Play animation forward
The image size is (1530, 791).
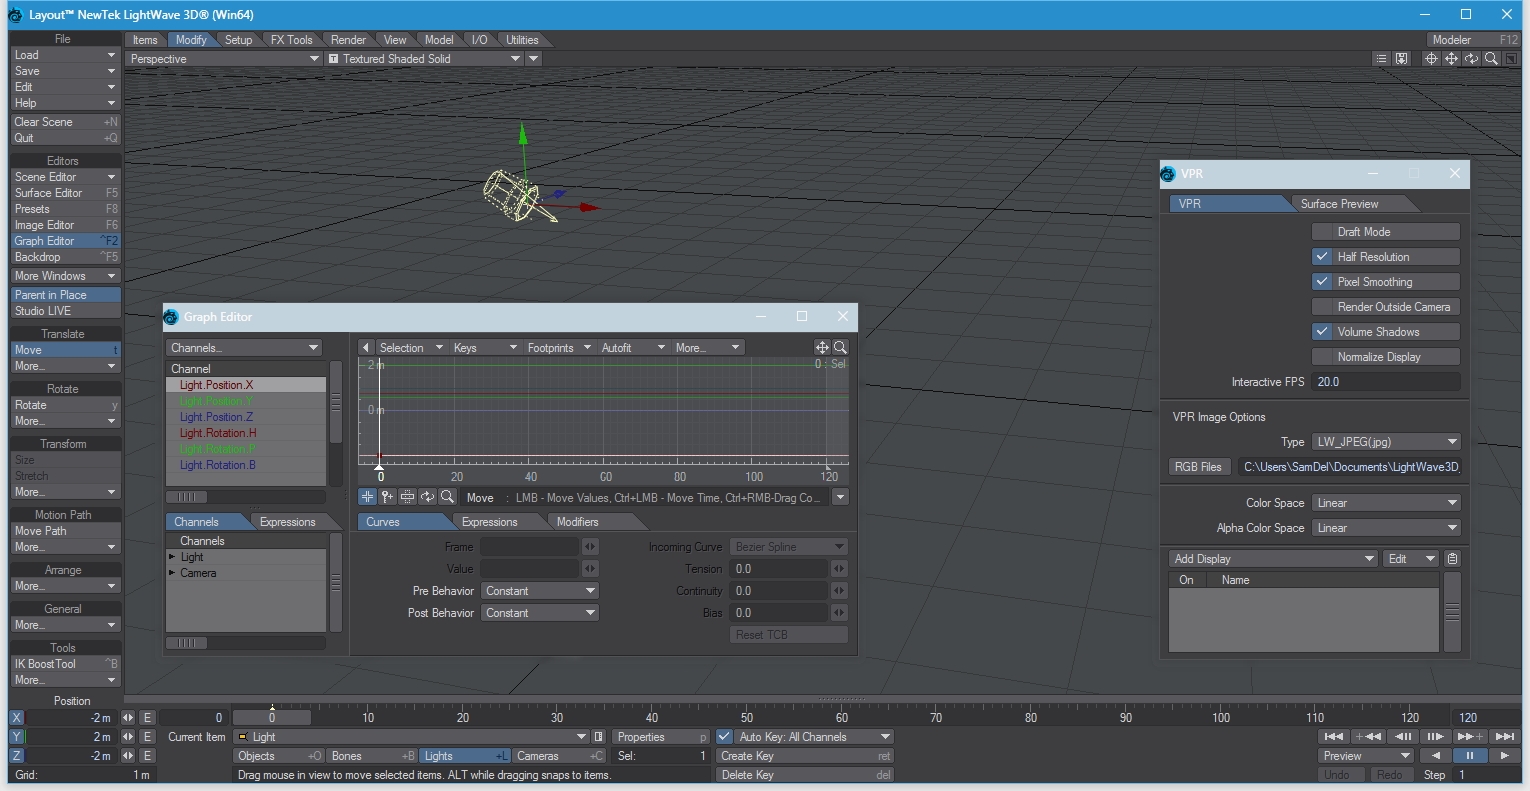coord(1504,756)
